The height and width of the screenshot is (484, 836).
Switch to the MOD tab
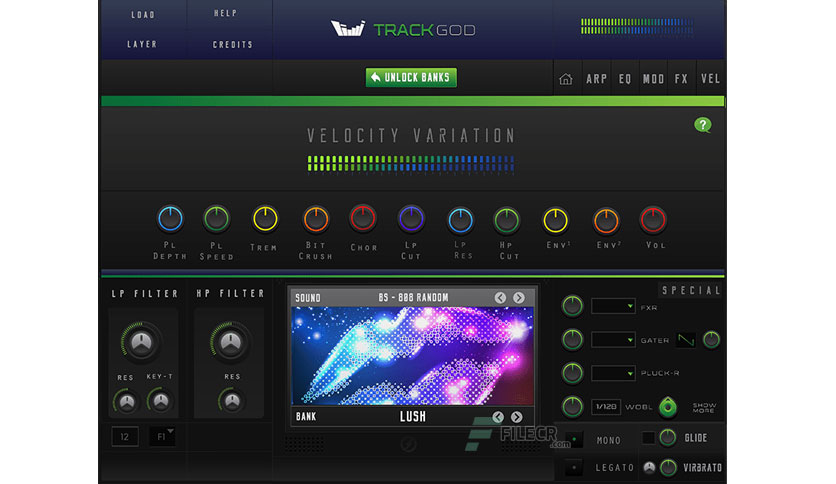pos(653,79)
